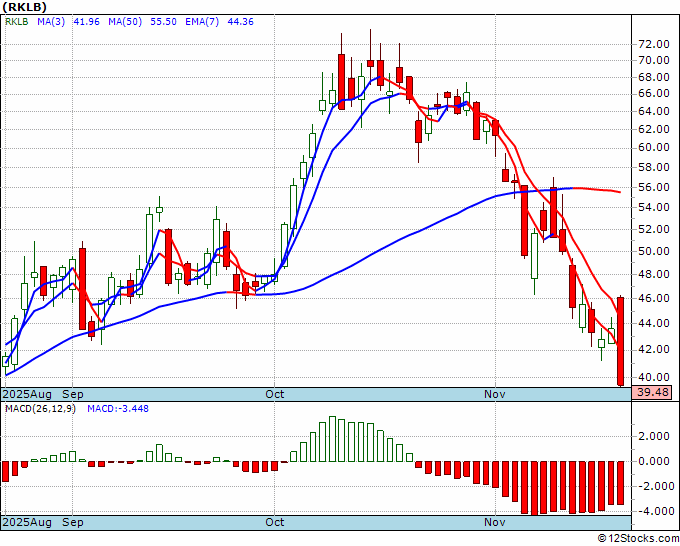The height and width of the screenshot is (546, 680).
Task: Click the 12Stocks.com copyright text
Action: coord(638,539)
